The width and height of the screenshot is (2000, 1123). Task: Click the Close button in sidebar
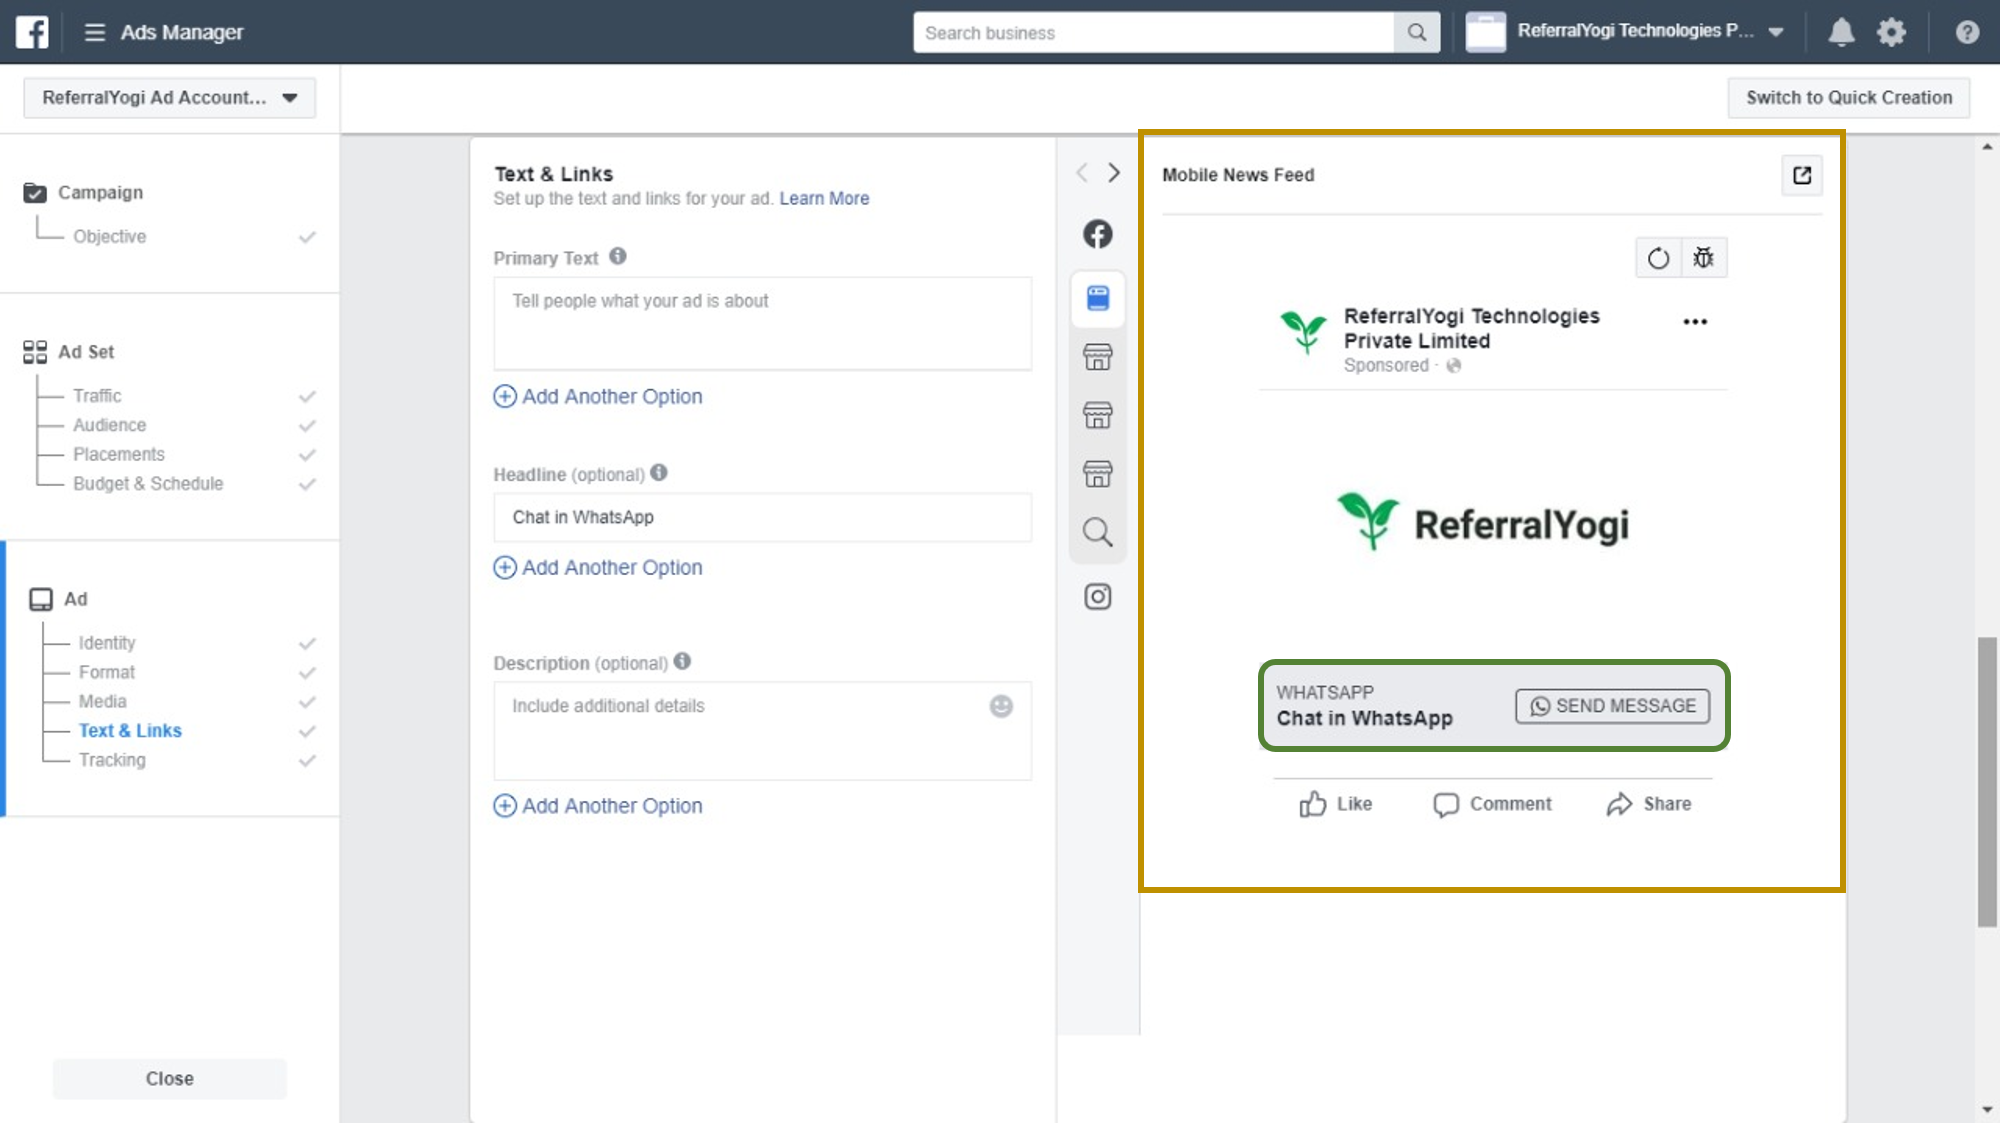[x=170, y=1079]
